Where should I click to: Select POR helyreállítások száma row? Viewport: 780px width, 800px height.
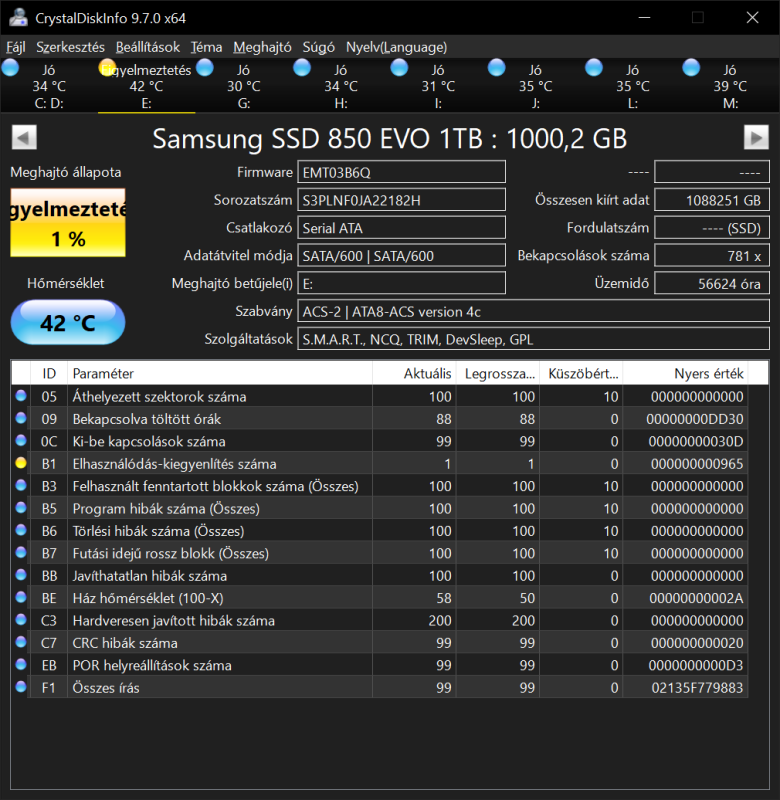click(380, 665)
